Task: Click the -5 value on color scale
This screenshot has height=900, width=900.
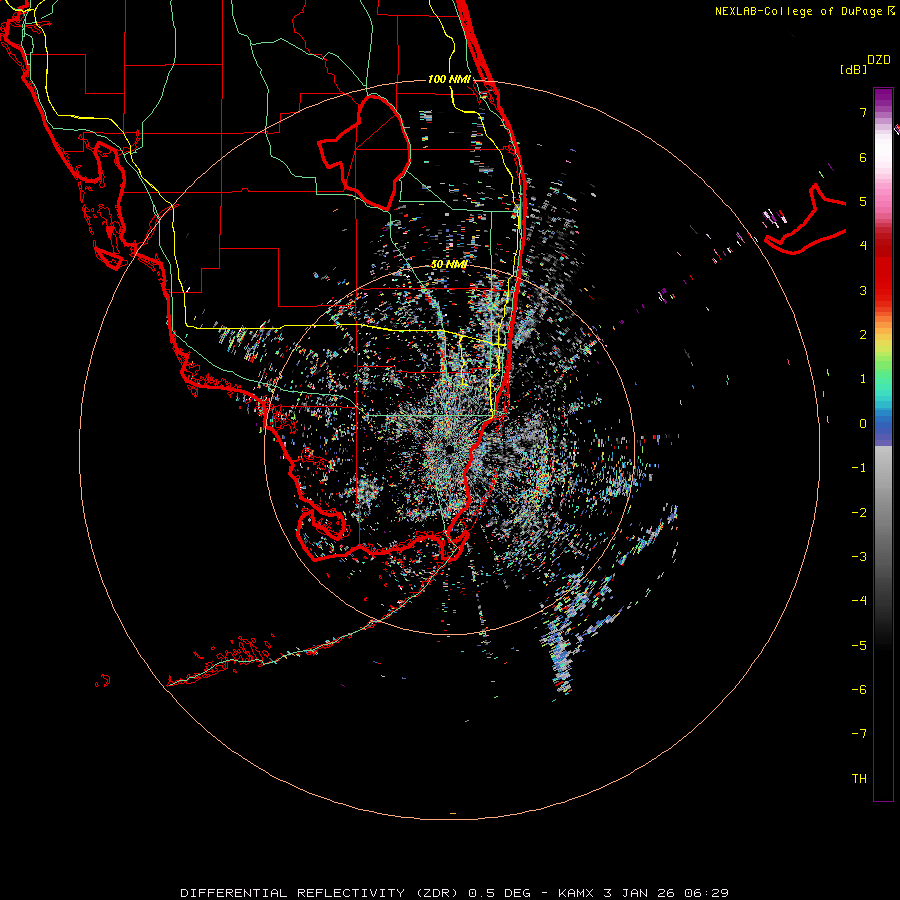Action: pyautogui.click(x=859, y=645)
